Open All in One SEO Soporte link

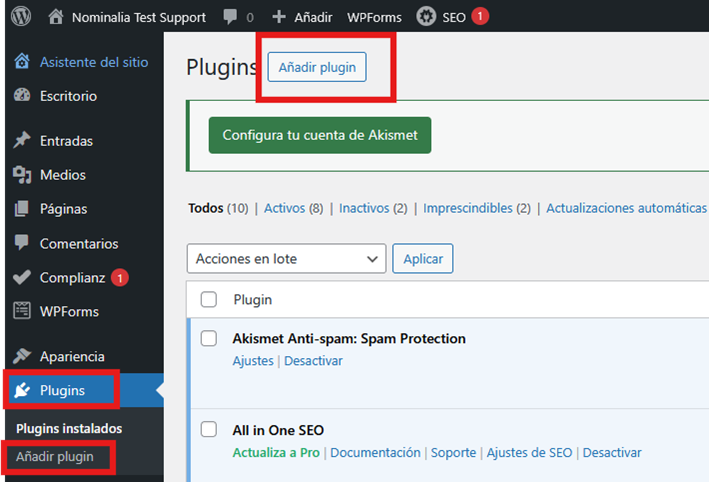tap(453, 453)
